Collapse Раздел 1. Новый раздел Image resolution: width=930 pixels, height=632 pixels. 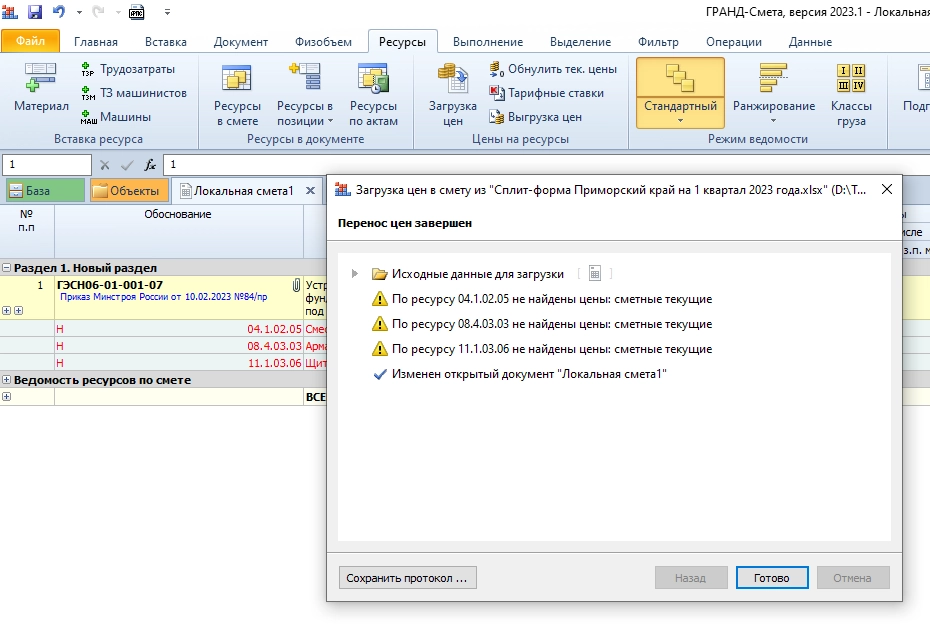point(7,268)
